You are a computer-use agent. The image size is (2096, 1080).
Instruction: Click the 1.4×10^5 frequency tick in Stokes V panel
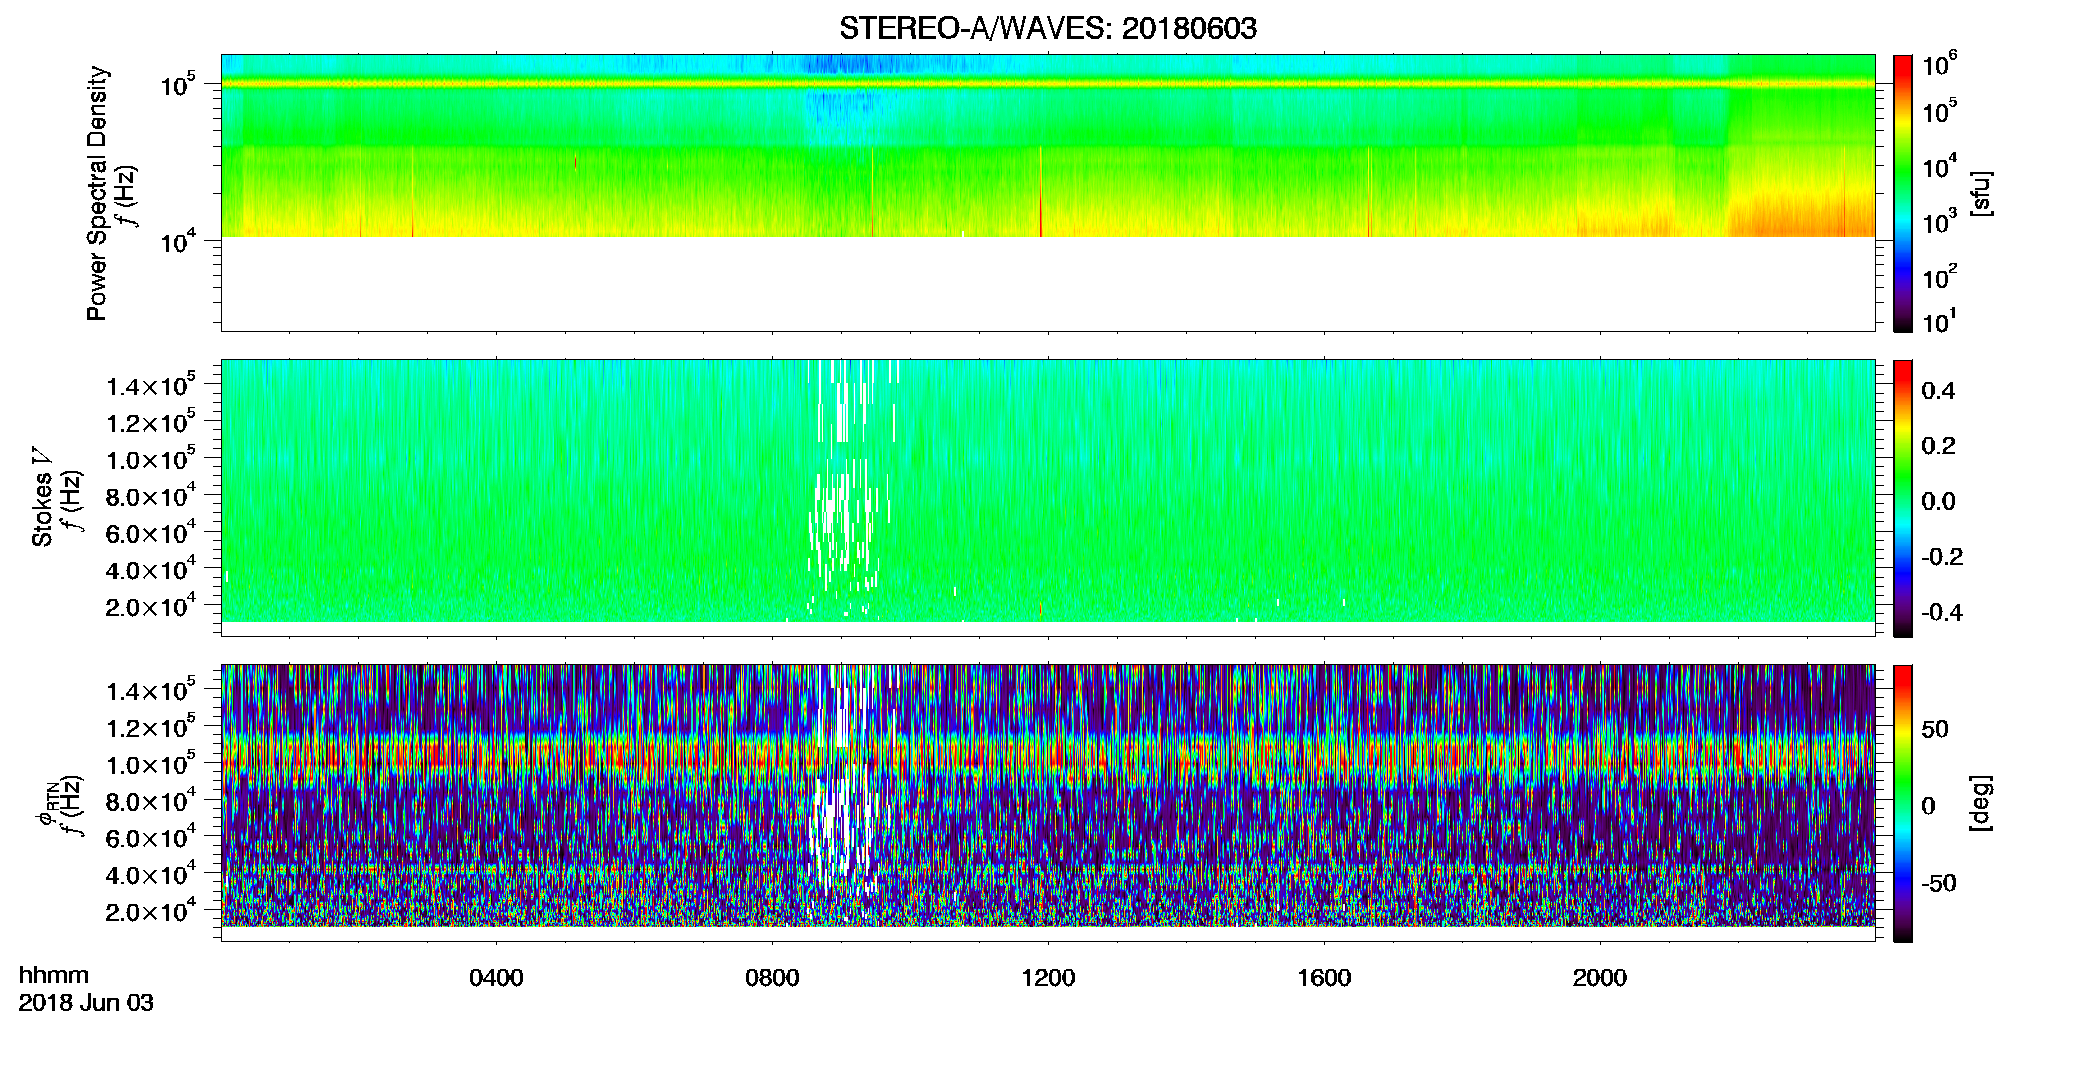[x=151, y=384]
